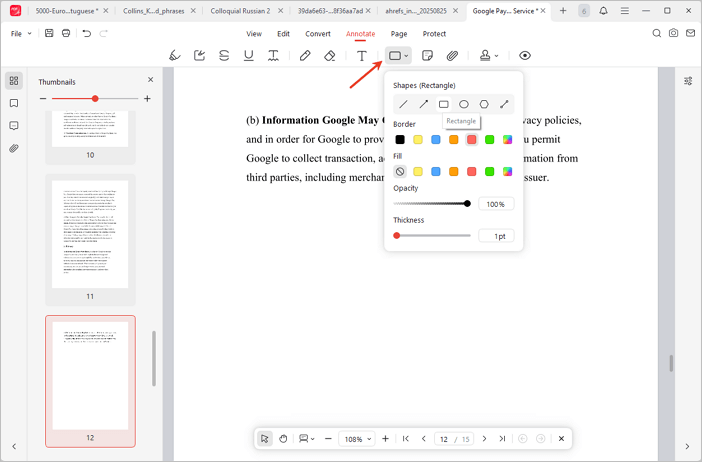Select the Highlighter annotation tool
Viewport: 702px width, 462px height.
click(175, 56)
